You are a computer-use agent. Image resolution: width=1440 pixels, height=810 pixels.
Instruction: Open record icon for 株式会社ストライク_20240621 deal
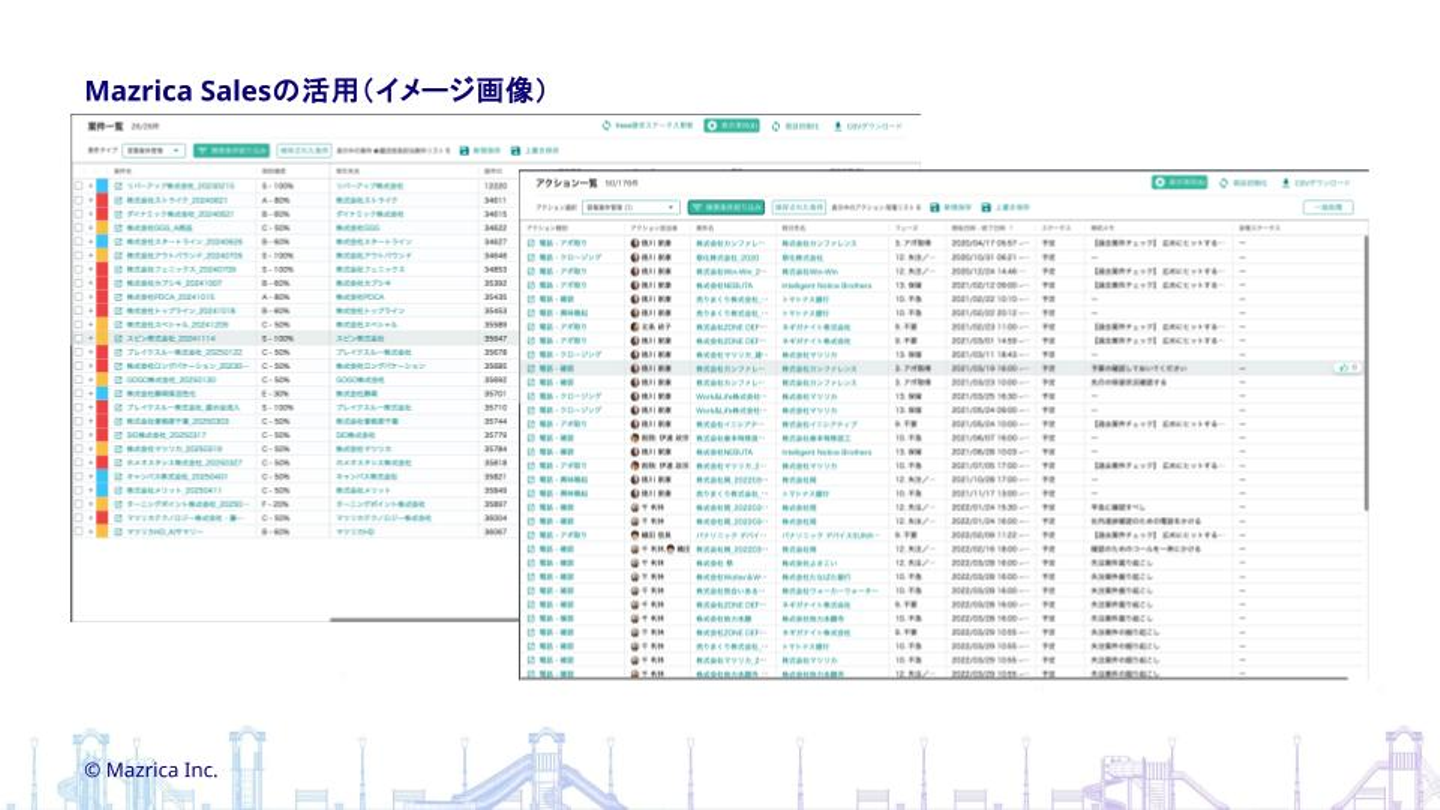(x=118, y=200)
